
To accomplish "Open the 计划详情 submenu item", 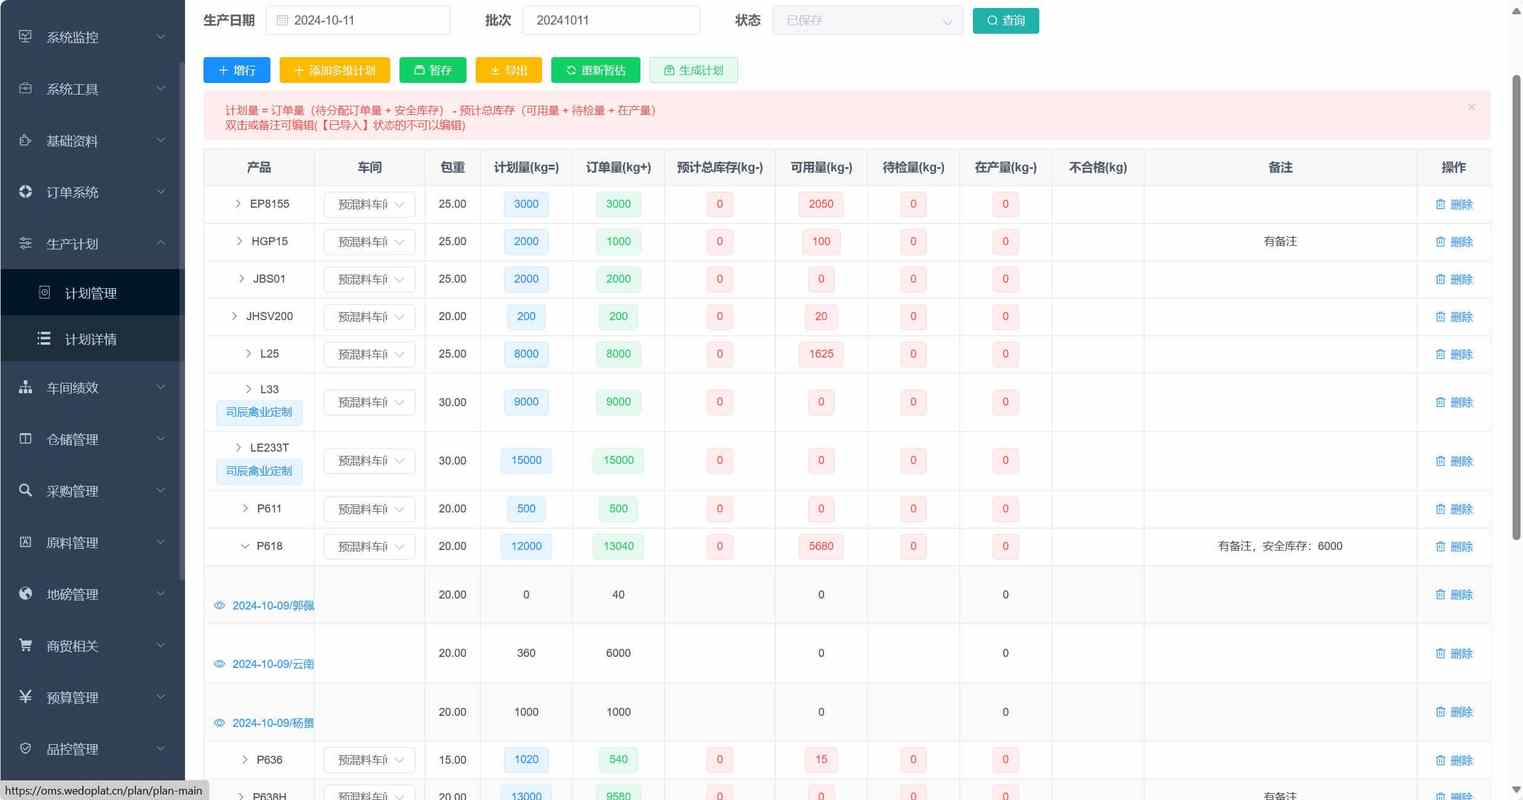I will point(92,339).
